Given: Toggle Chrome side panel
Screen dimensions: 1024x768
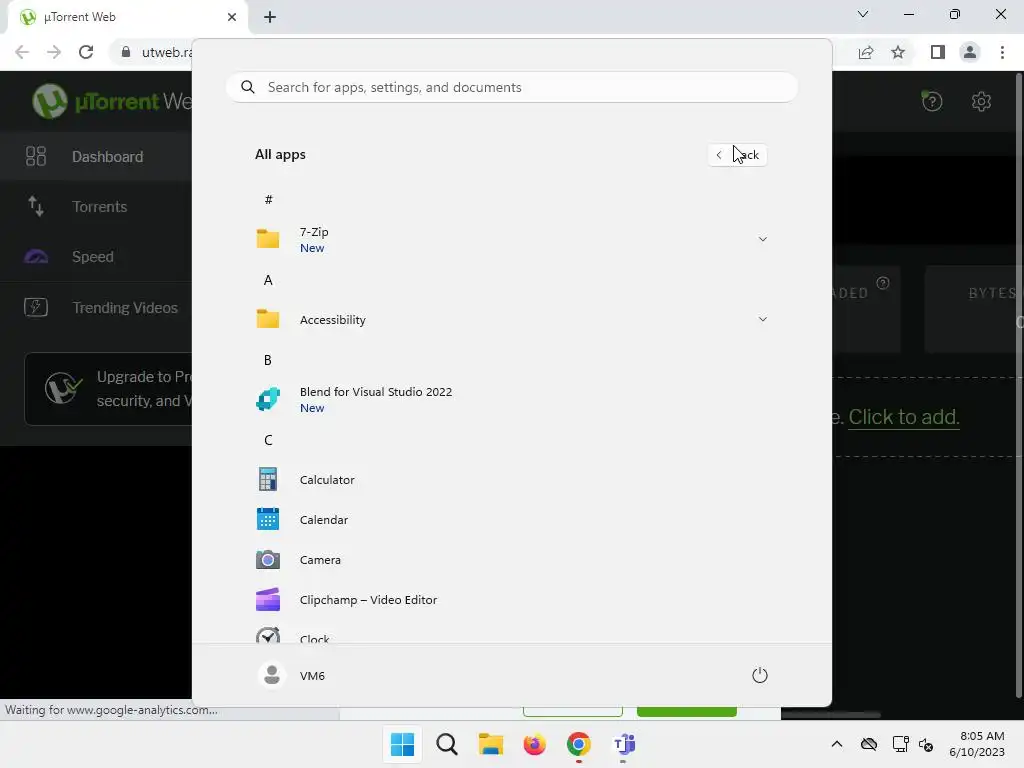Looking at the screenshot, I should 938,52.
